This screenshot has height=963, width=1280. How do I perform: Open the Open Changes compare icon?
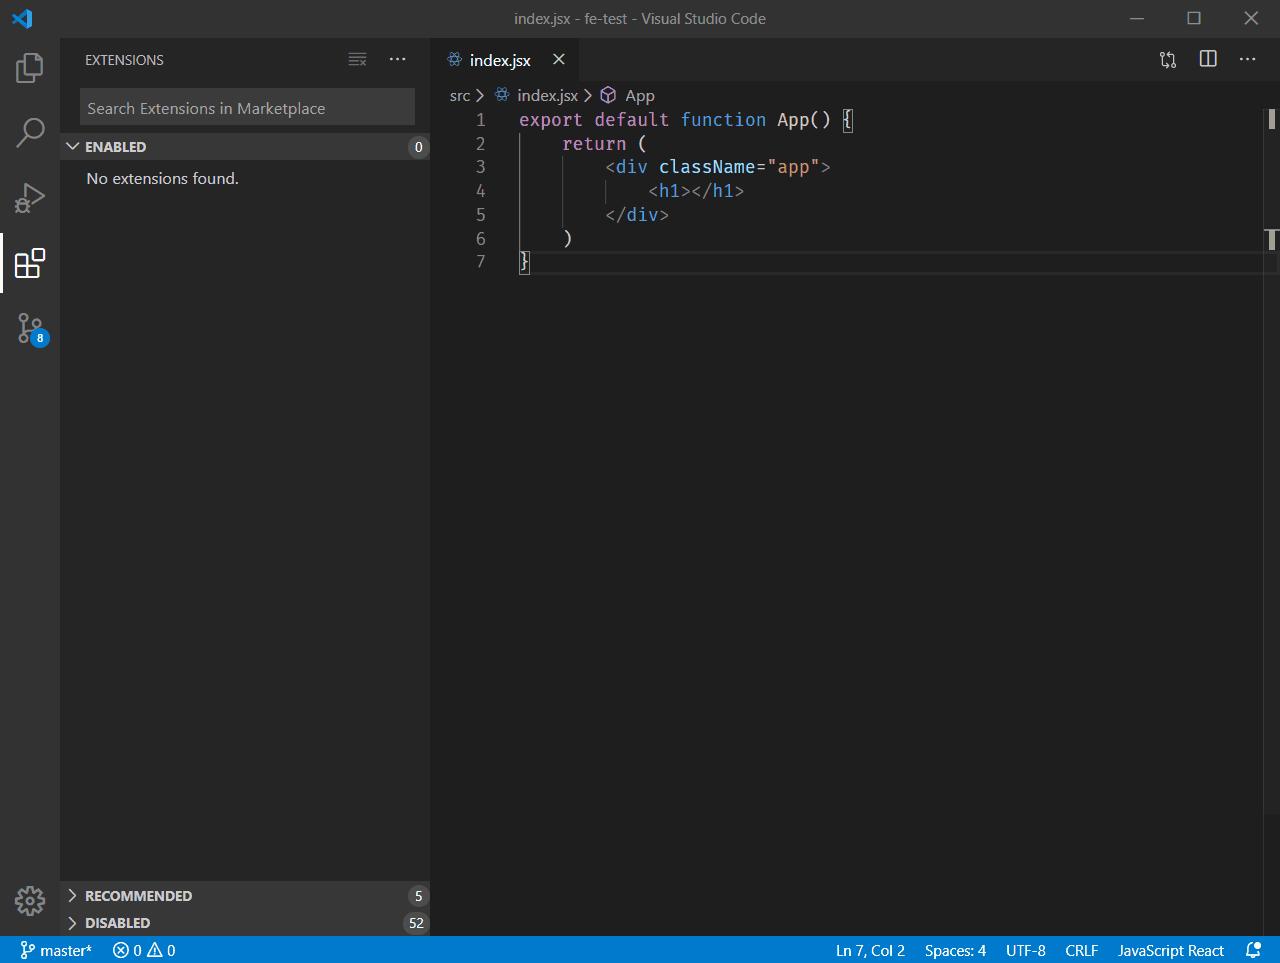coord(1166,59)
